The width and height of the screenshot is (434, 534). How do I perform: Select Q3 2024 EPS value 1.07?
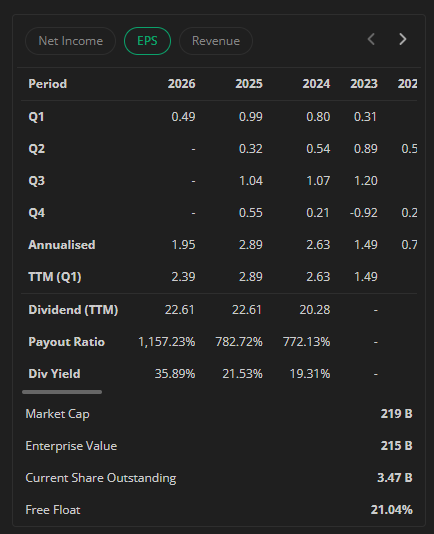coord(319,181)
